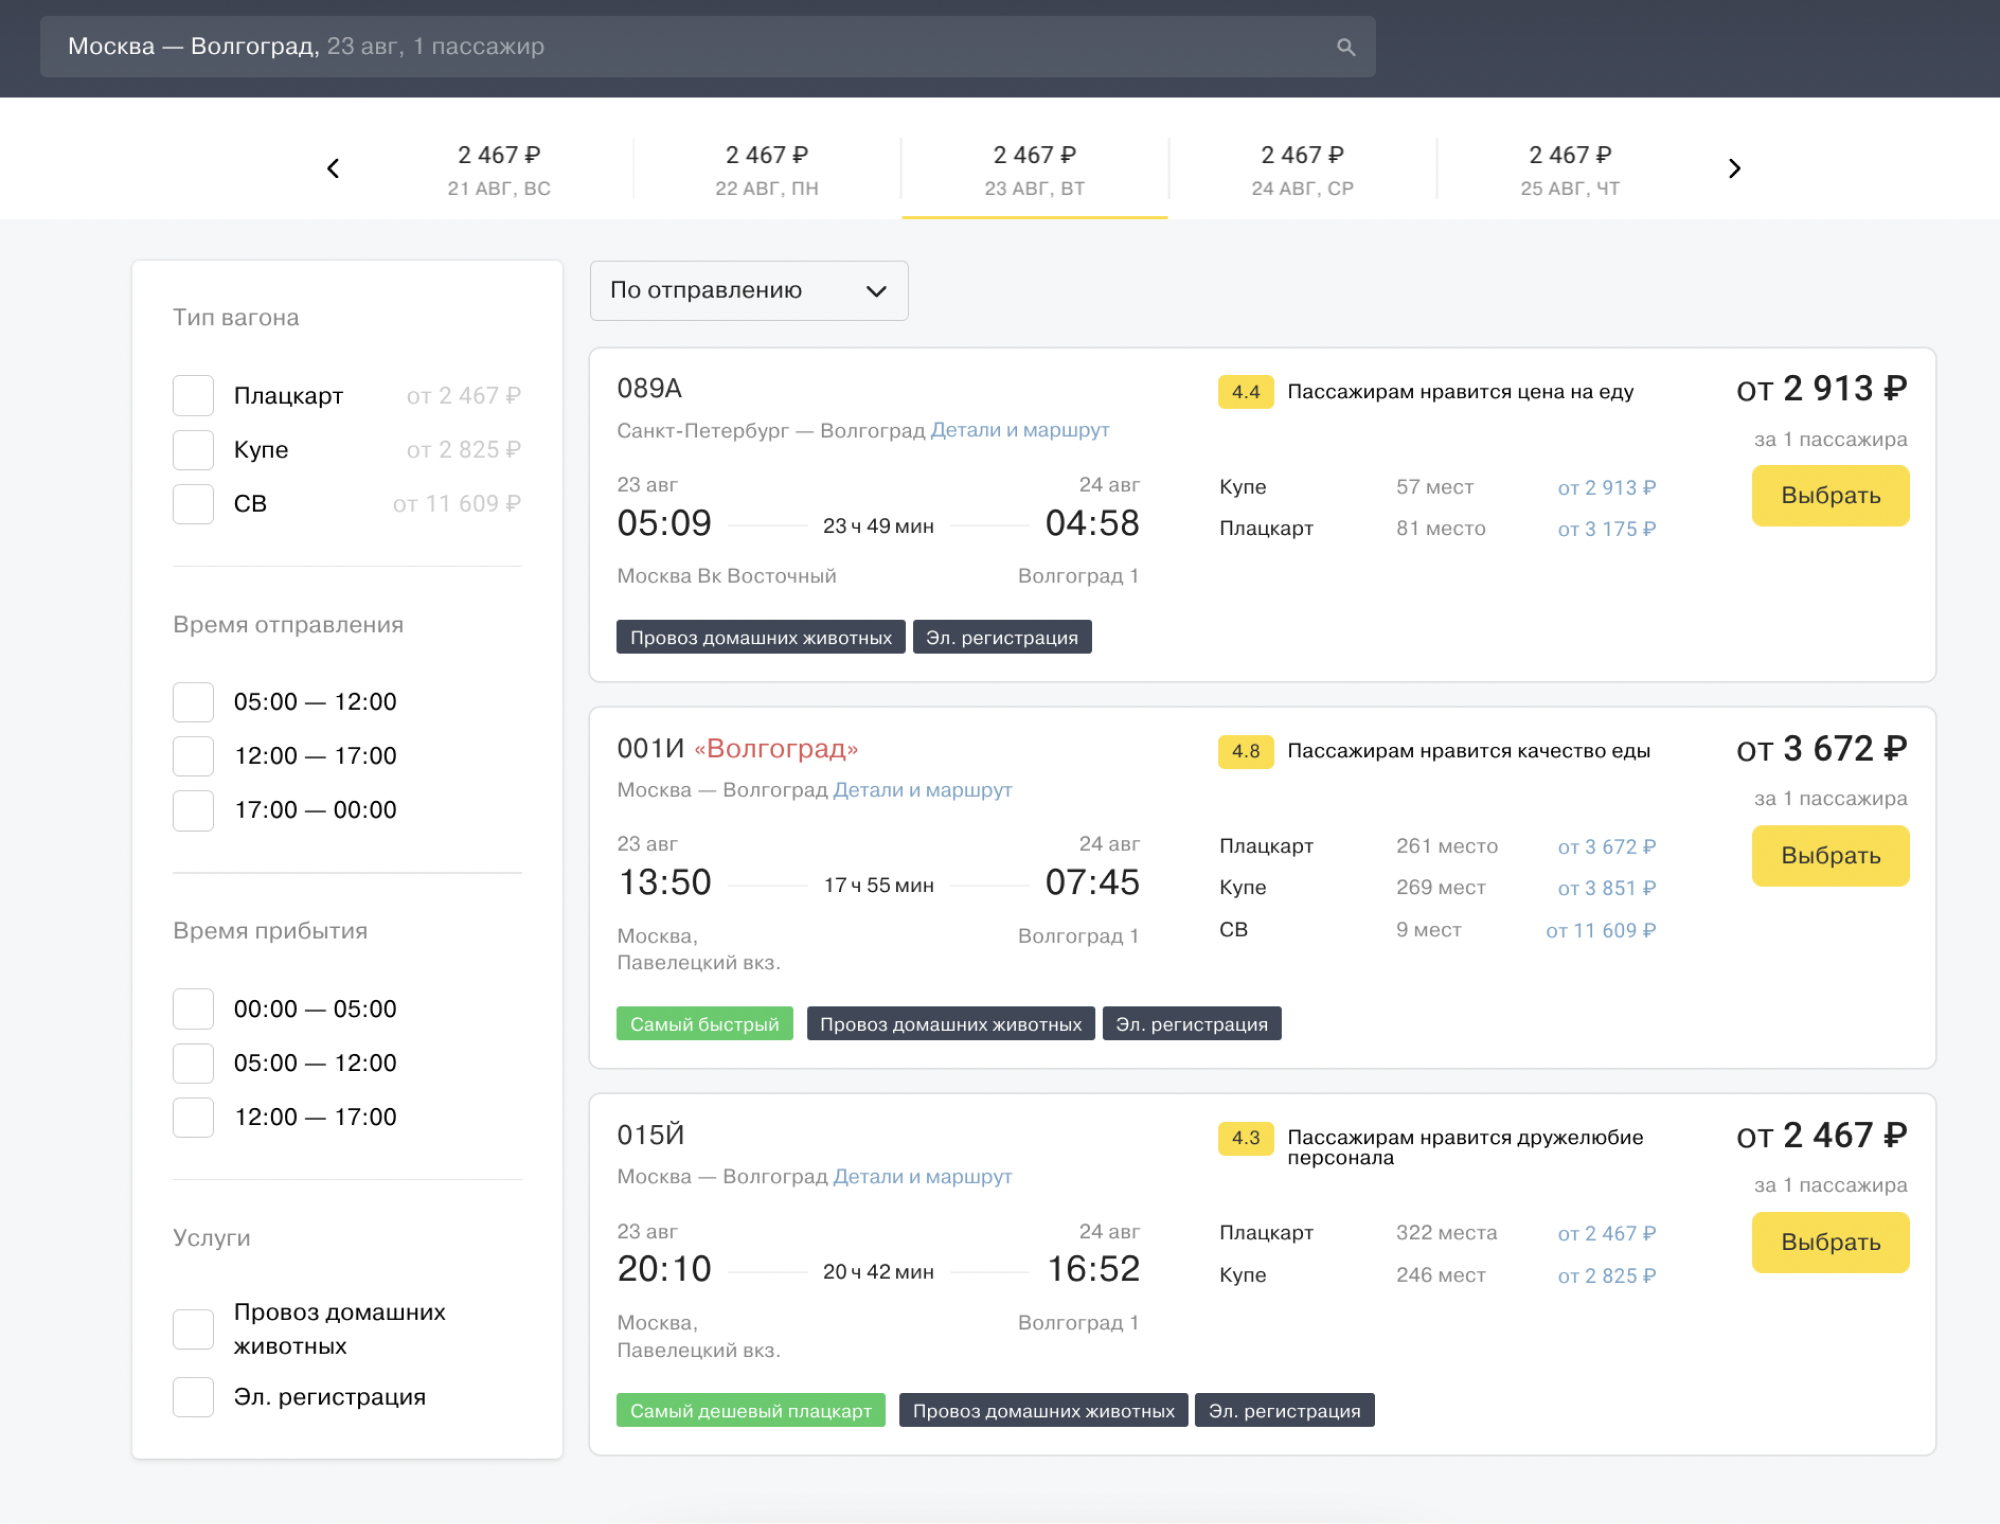
Task: Toggle the Провоз домашних животных service filter
Action: click(193, 1329)
